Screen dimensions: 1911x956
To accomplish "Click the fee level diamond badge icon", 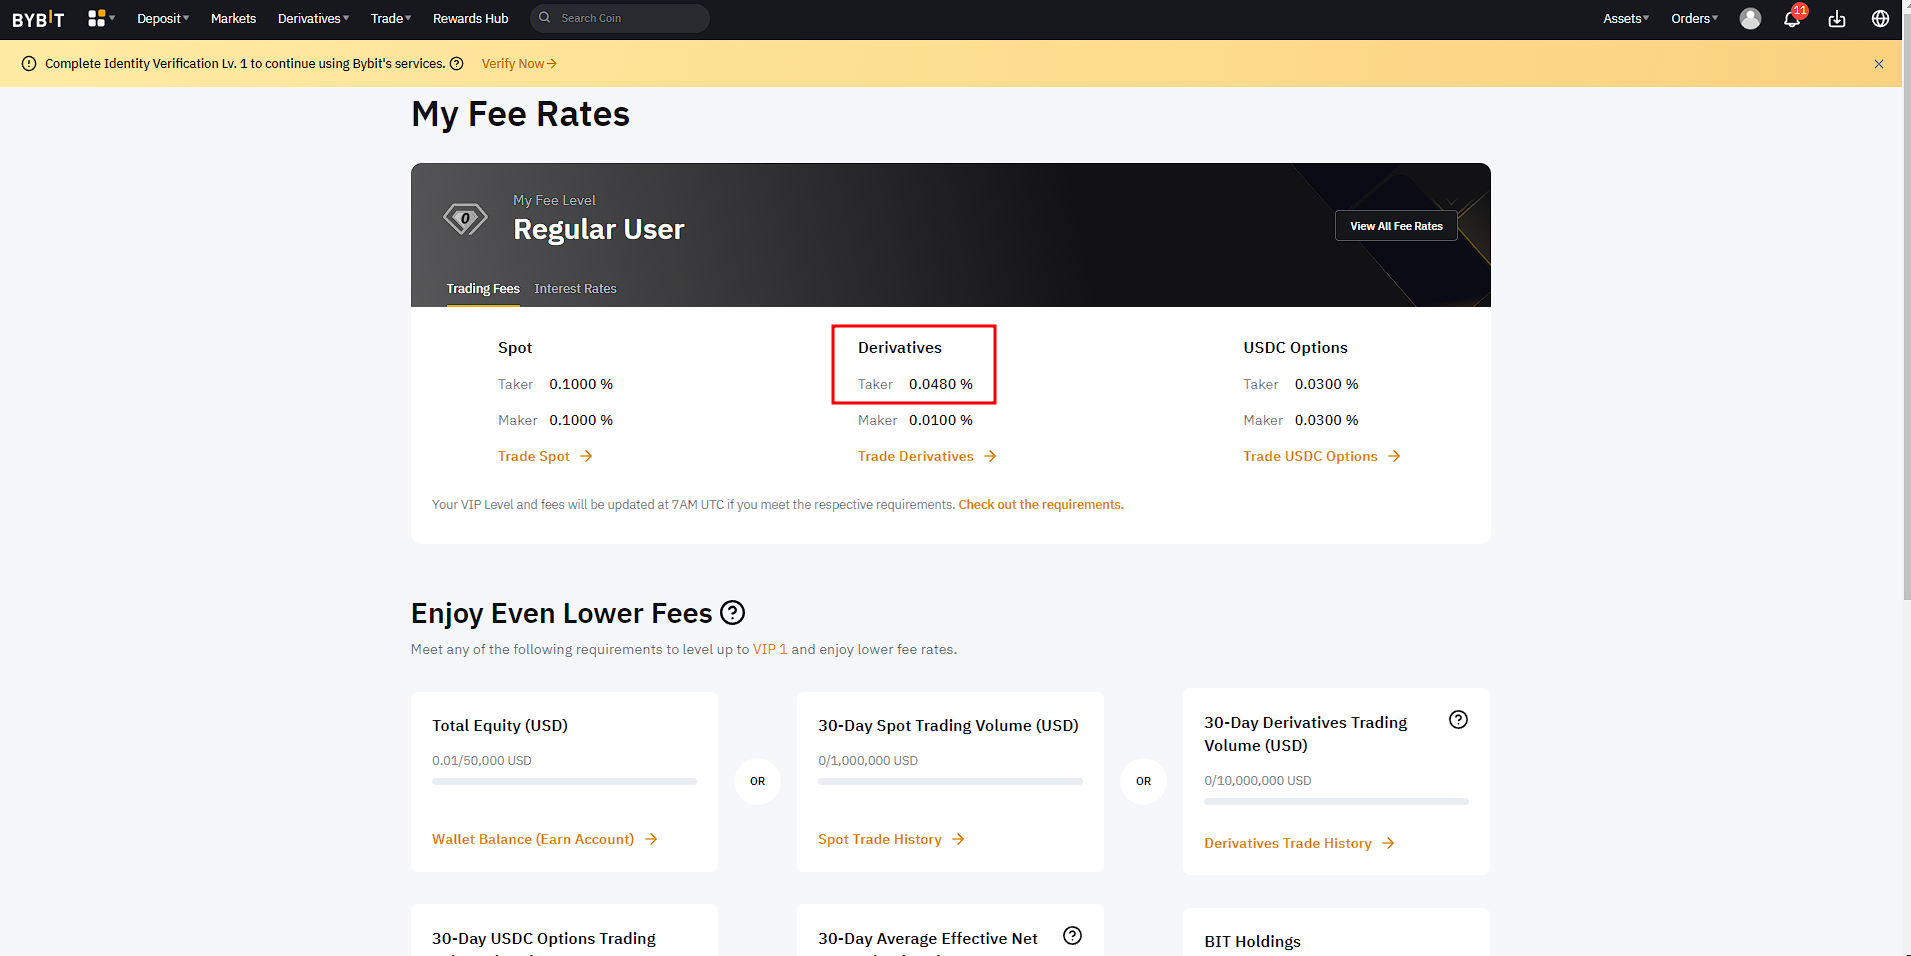I will (465, 218).
